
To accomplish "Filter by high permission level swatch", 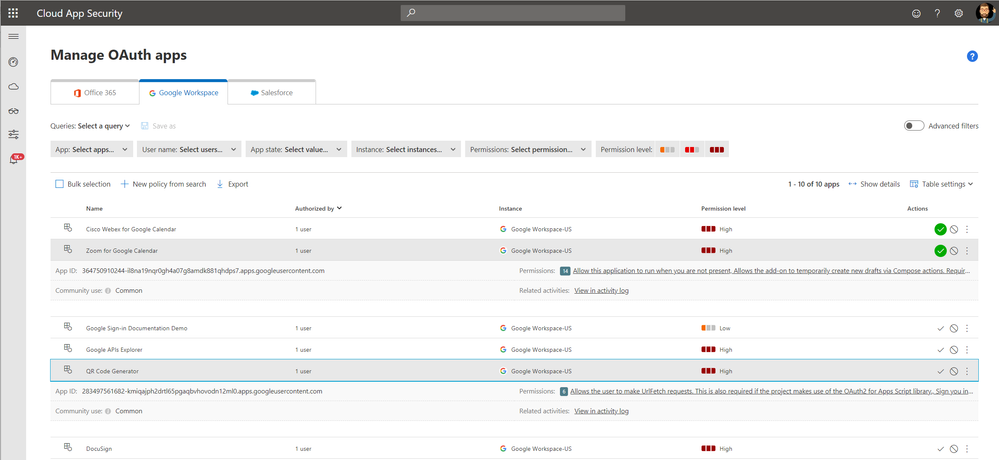I will (717, 150).
